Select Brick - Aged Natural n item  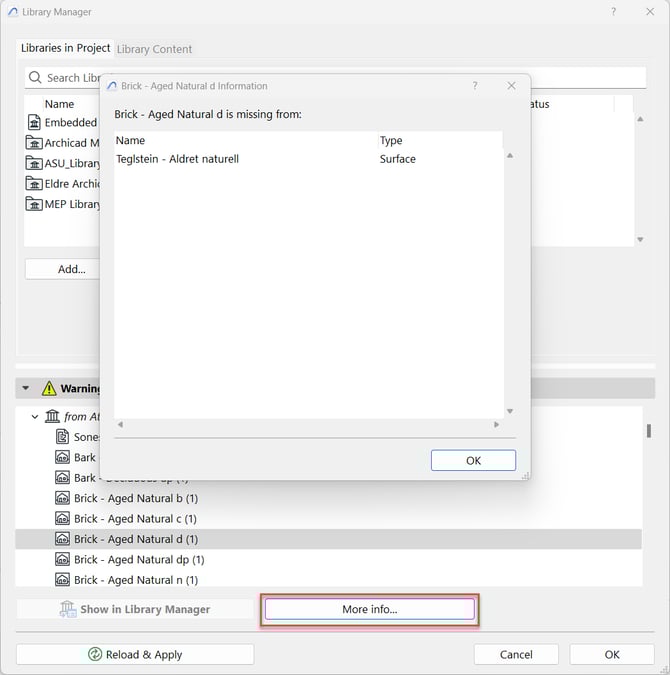[x=135, y=580]
